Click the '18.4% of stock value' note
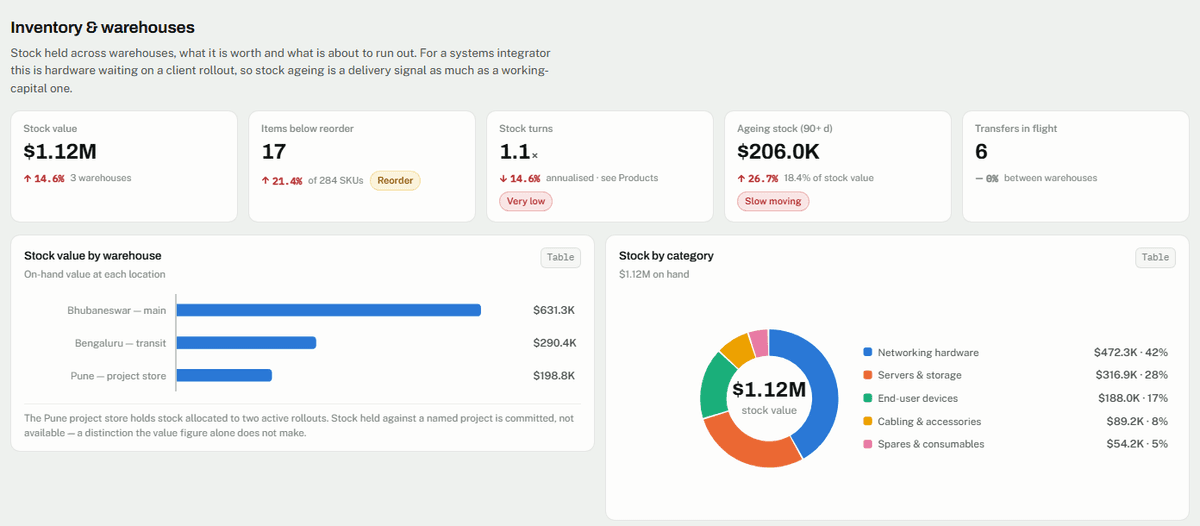The width and height of the screenshot is (1200, 526). coord(829,178)
